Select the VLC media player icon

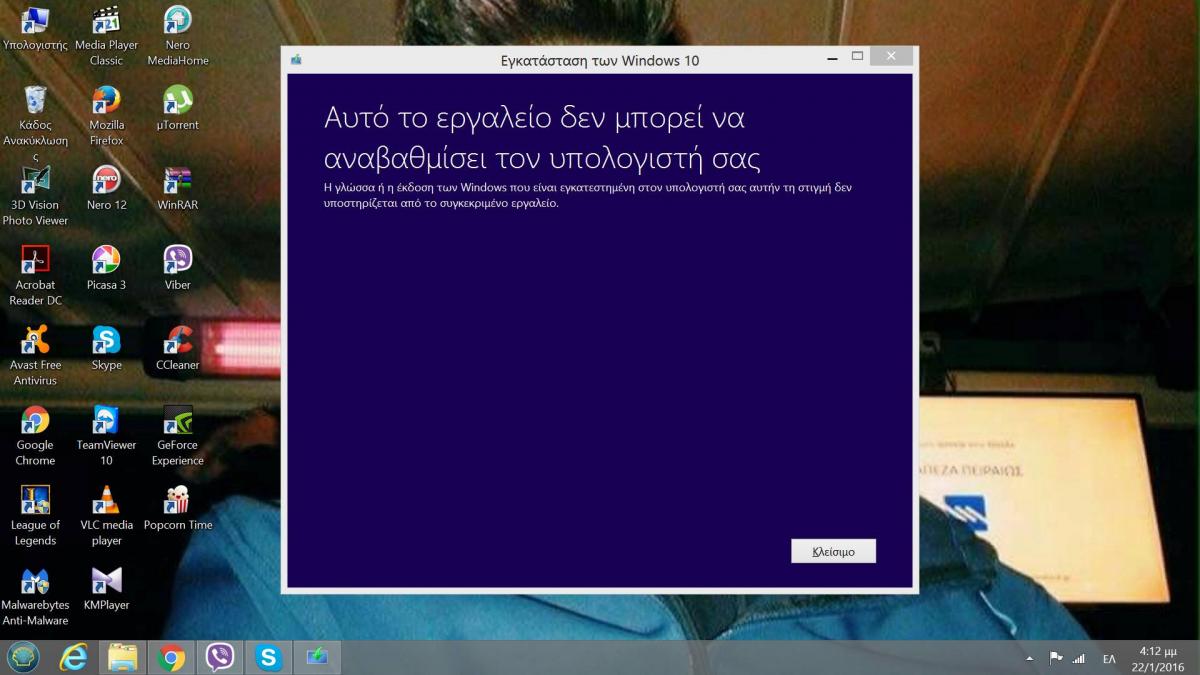[x=106, y=517]
